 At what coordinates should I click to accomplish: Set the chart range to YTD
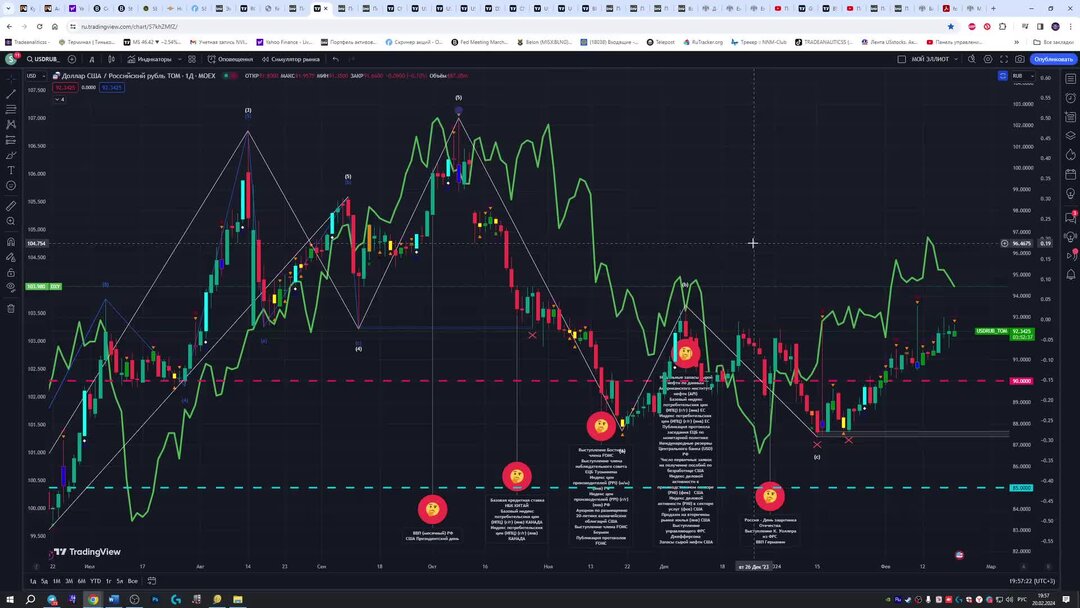point(95,581)
